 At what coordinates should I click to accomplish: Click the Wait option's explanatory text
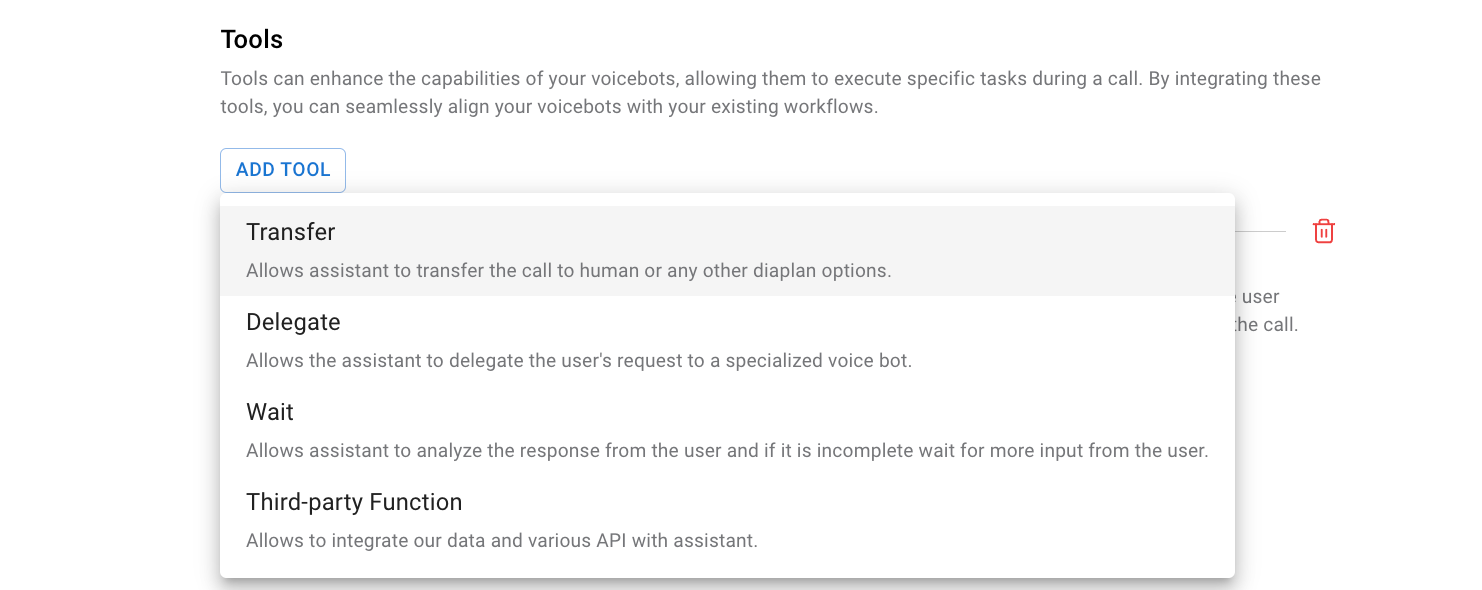click(727, 450)
